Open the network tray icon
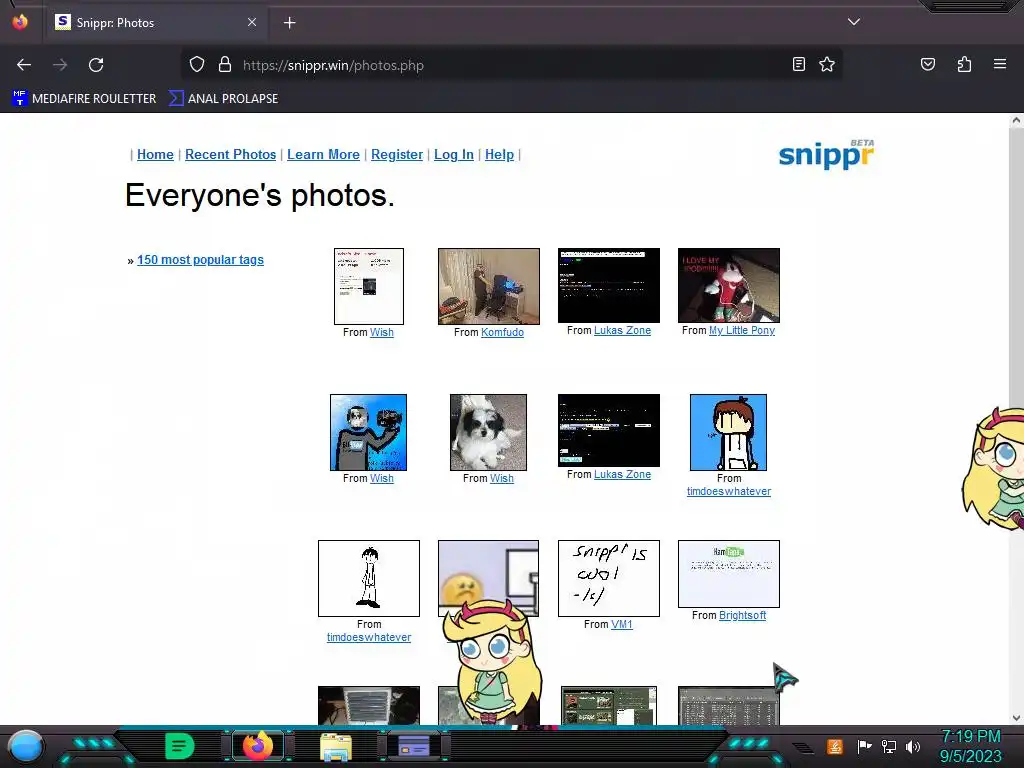This screenshot has height=768, width=1024. 889,746
